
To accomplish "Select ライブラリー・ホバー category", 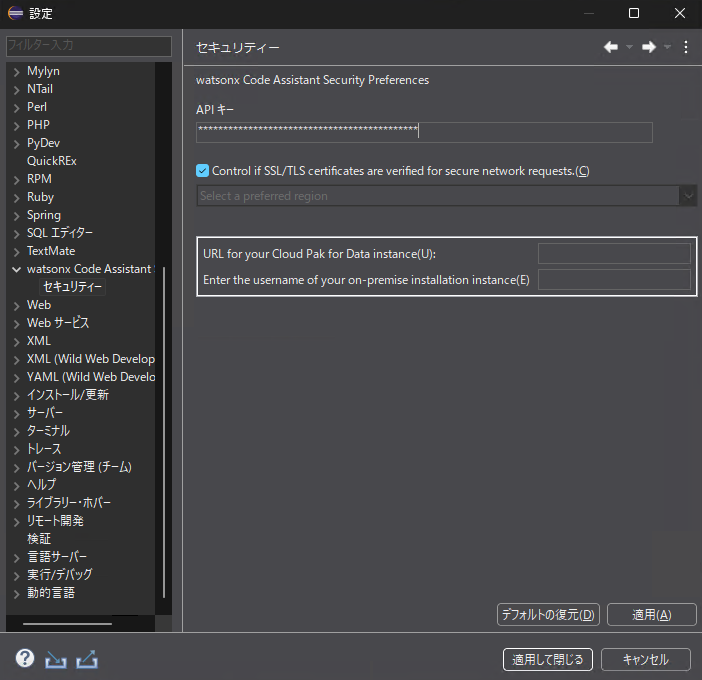I will pos(69,503).
